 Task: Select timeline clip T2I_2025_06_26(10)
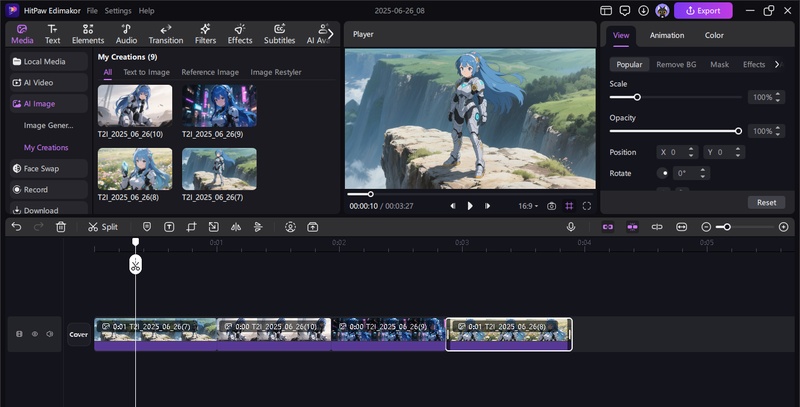pyautogui.click(x=274, y=334)
